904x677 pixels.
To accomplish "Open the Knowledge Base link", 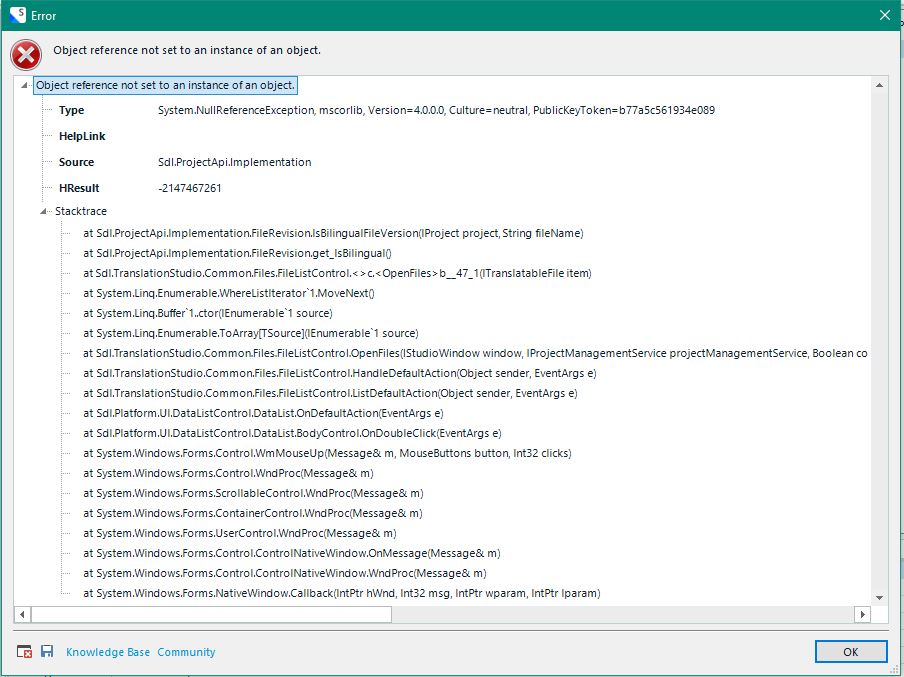I will (108, 652).
